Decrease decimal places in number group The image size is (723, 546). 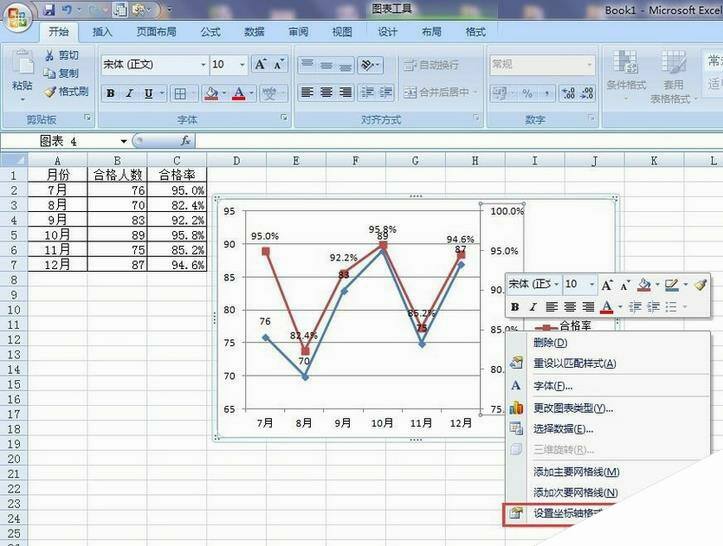coord(587,94)
